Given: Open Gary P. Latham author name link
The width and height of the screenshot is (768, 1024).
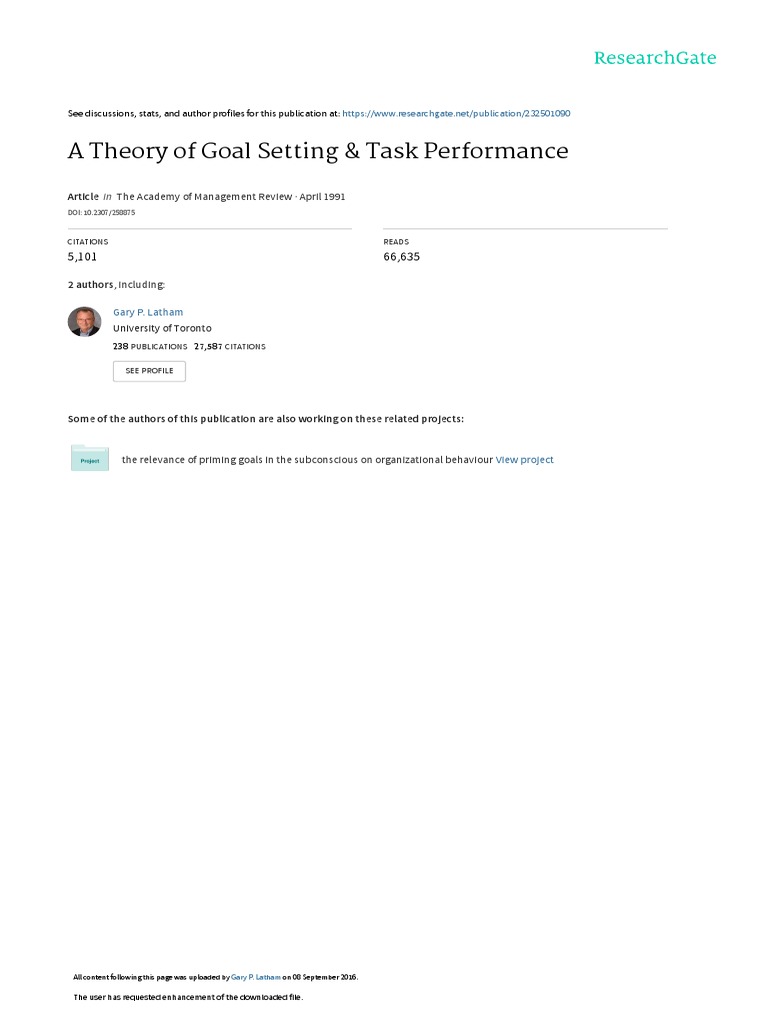Looking at the screenshot, I should pyautogui.click(x=148, y=312).
